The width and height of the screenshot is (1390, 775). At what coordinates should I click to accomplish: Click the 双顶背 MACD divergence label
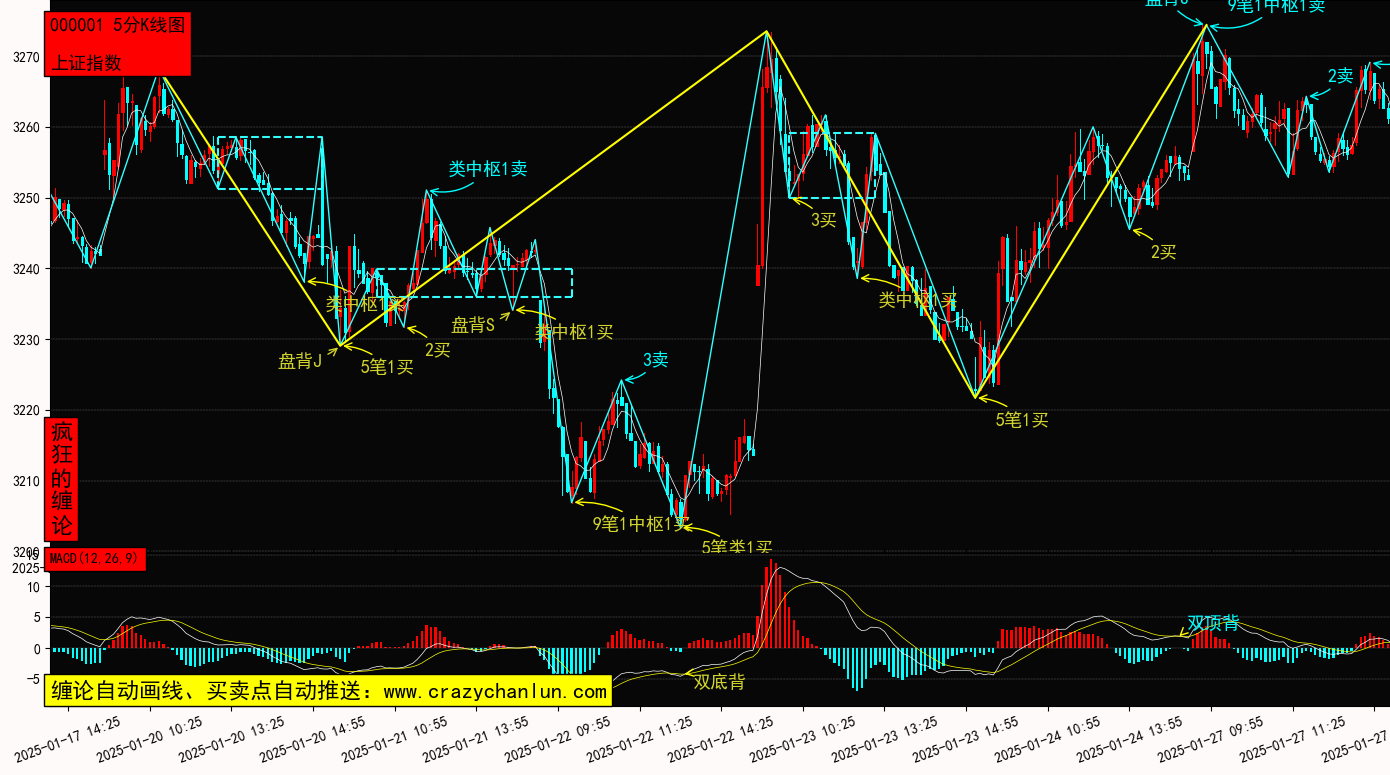tap(1213, 623)
